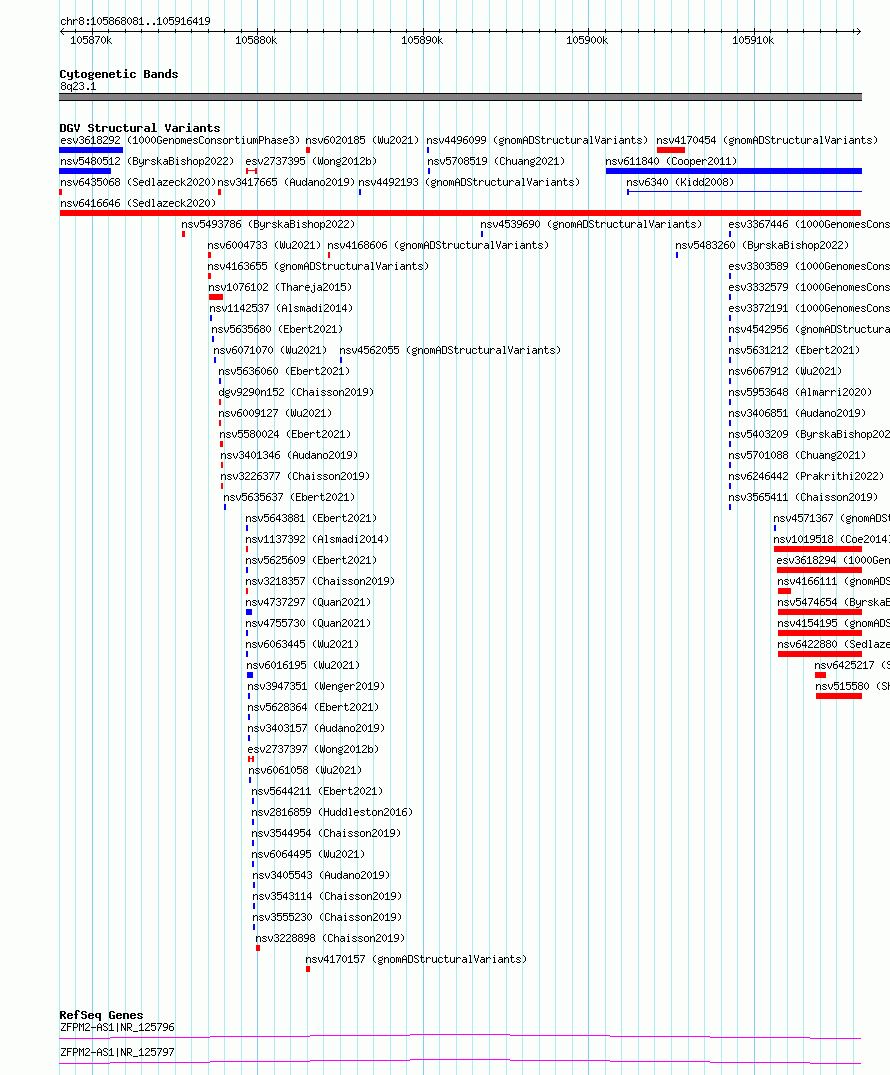Select ZFPM2-AS1|NR_125796 gene label
Viewport: 890px width, 1075px height.
pos(117,1027)
